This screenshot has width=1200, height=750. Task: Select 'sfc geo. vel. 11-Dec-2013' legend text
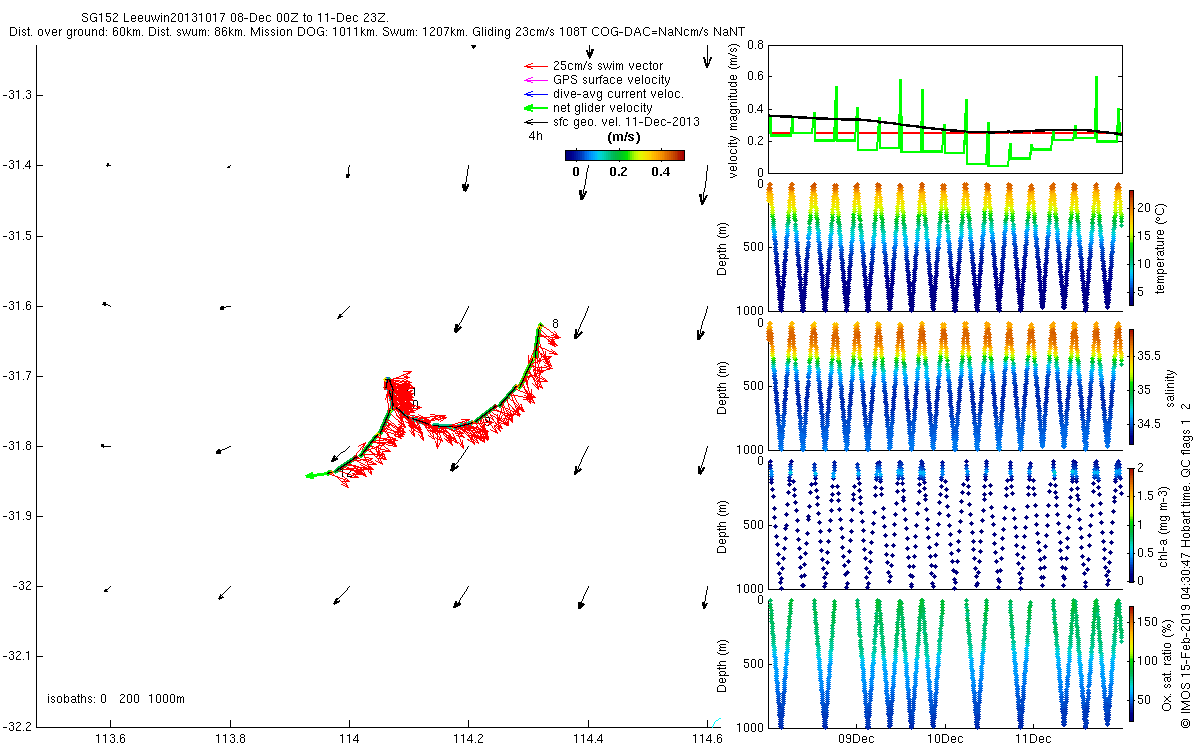626,122
